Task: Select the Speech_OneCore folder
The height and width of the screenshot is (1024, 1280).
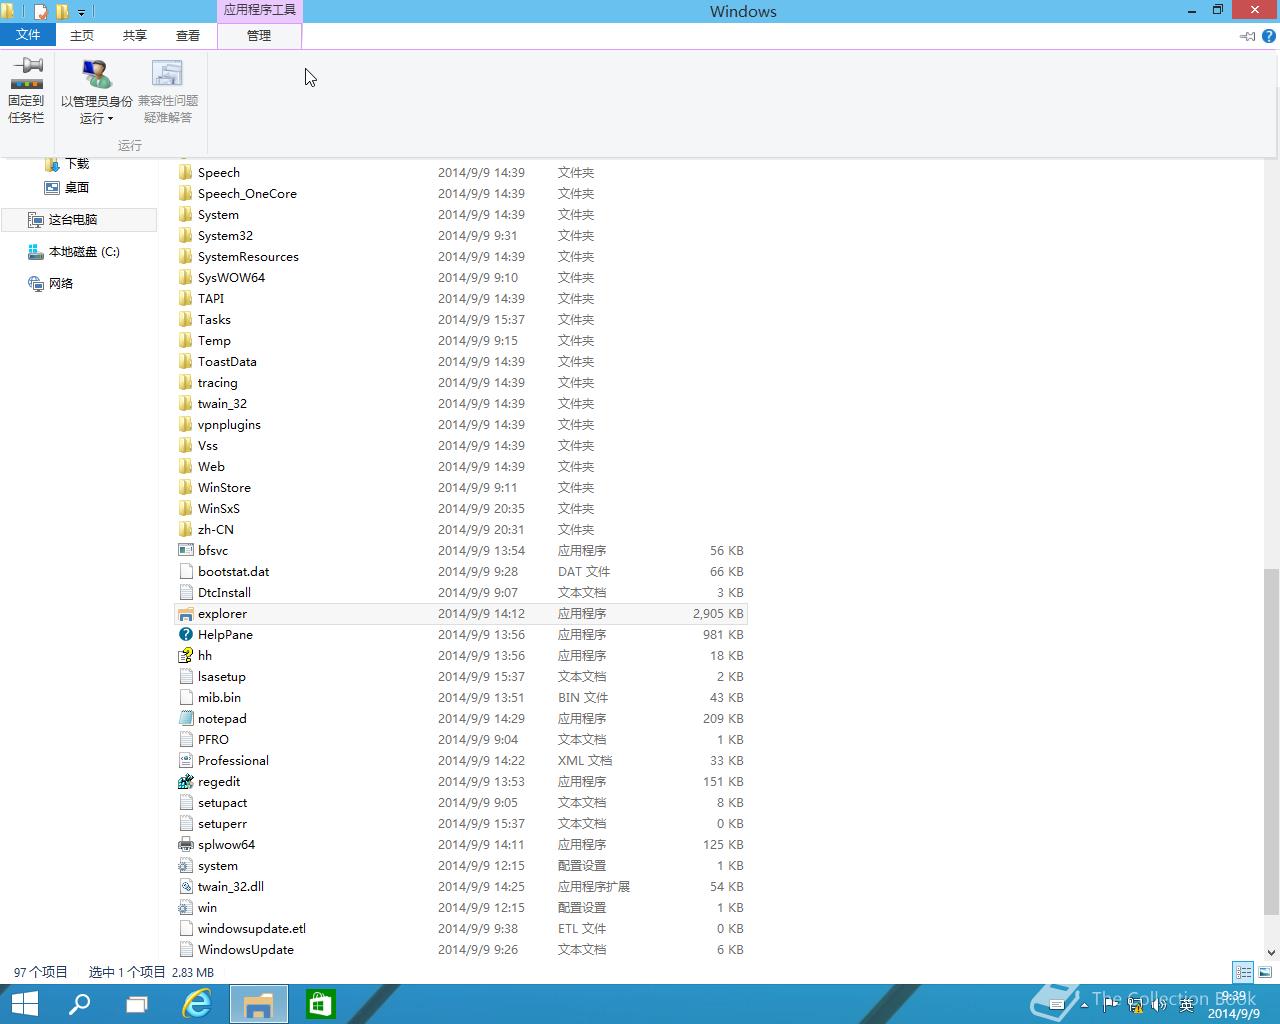Action: (461, 194)
